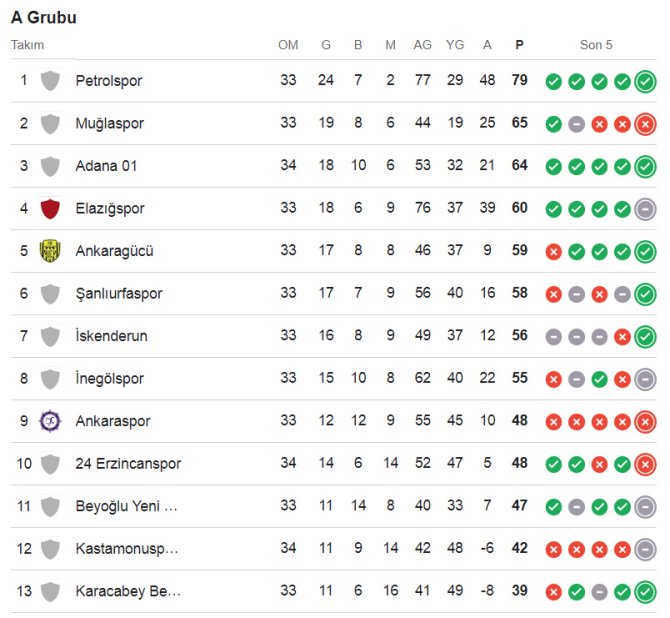
Task: Click Petrolspor's gray shield icon
Action: (x=50, y=80)
